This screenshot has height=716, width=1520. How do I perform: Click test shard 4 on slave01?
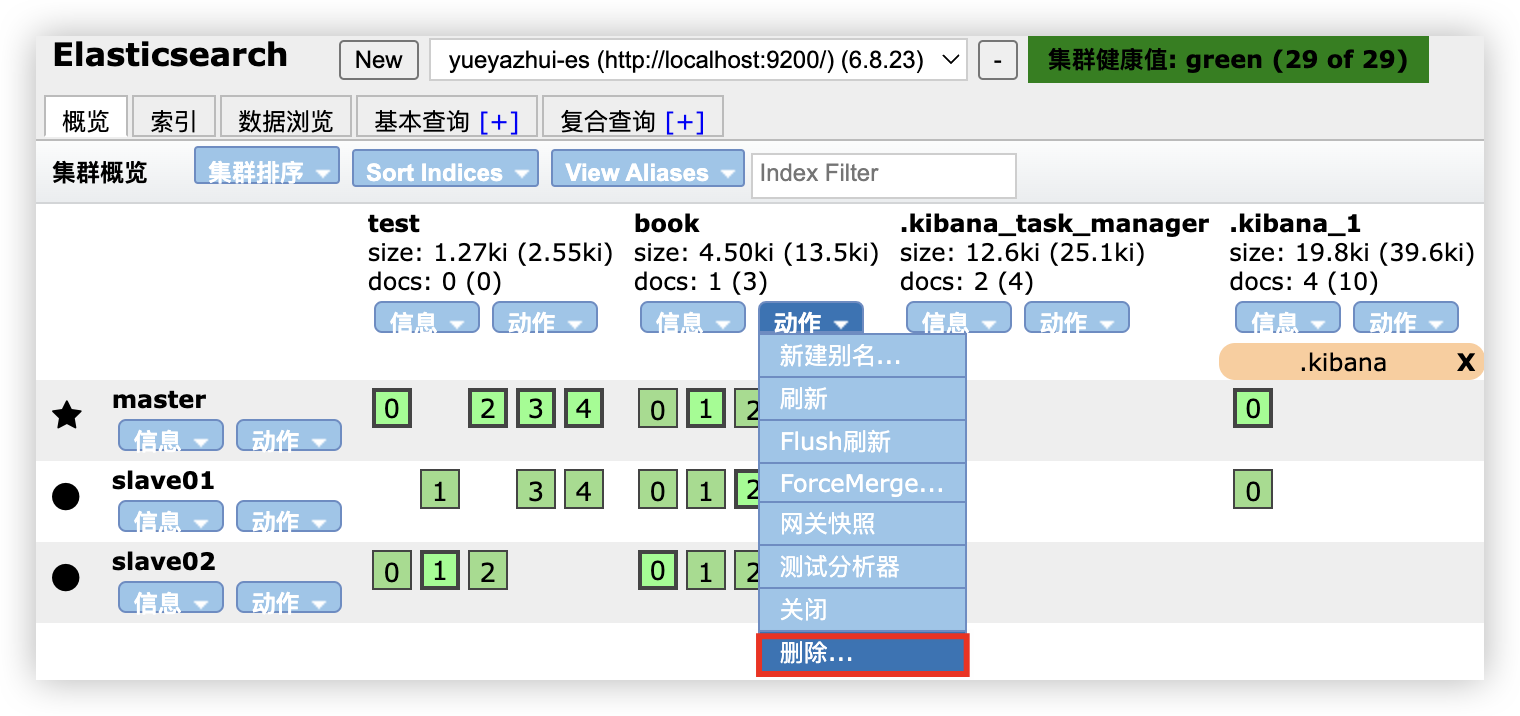pyautogui.click(x=584, y=490)
